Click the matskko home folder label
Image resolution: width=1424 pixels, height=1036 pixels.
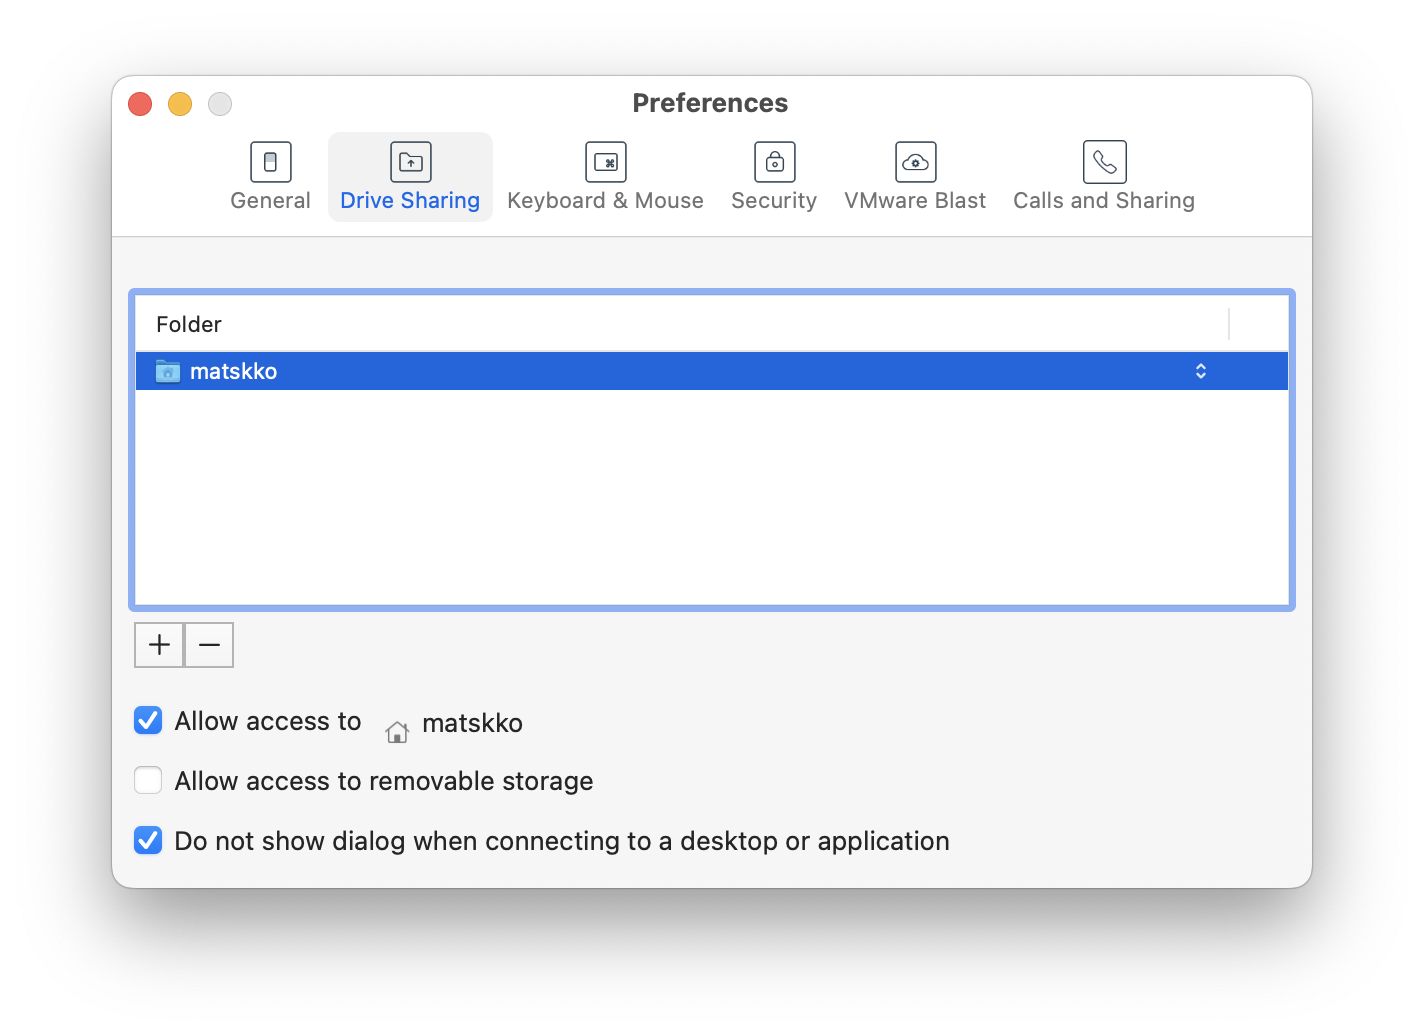(472, 723)
